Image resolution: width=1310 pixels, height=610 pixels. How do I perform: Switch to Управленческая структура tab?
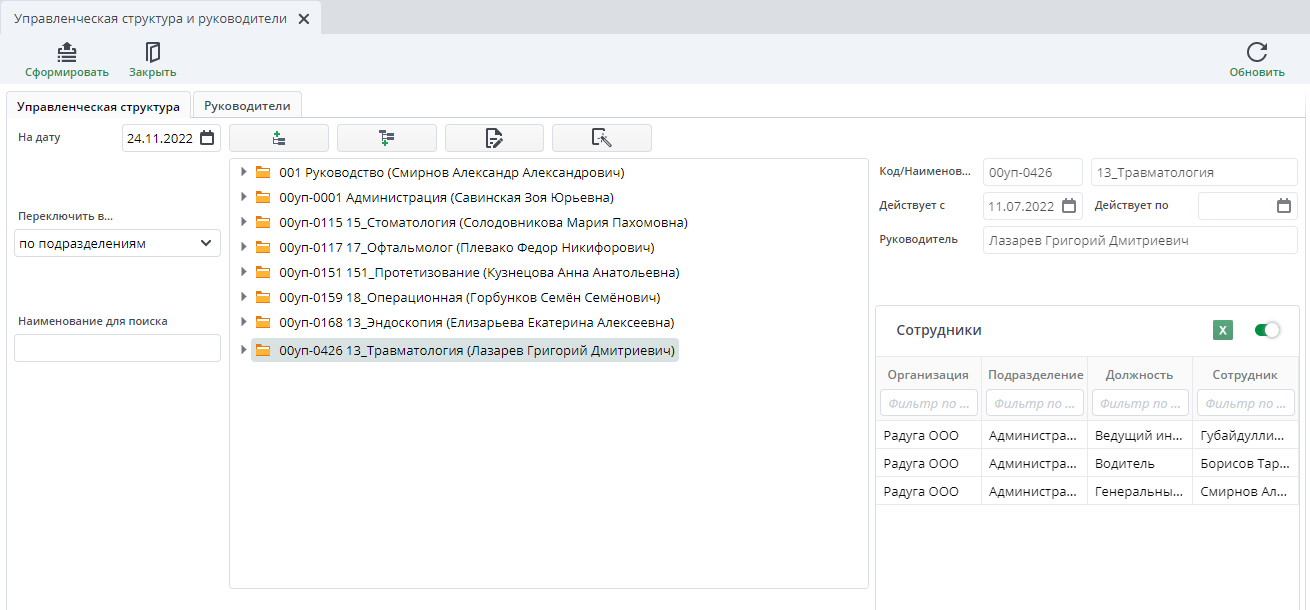(x=99, y=106)
